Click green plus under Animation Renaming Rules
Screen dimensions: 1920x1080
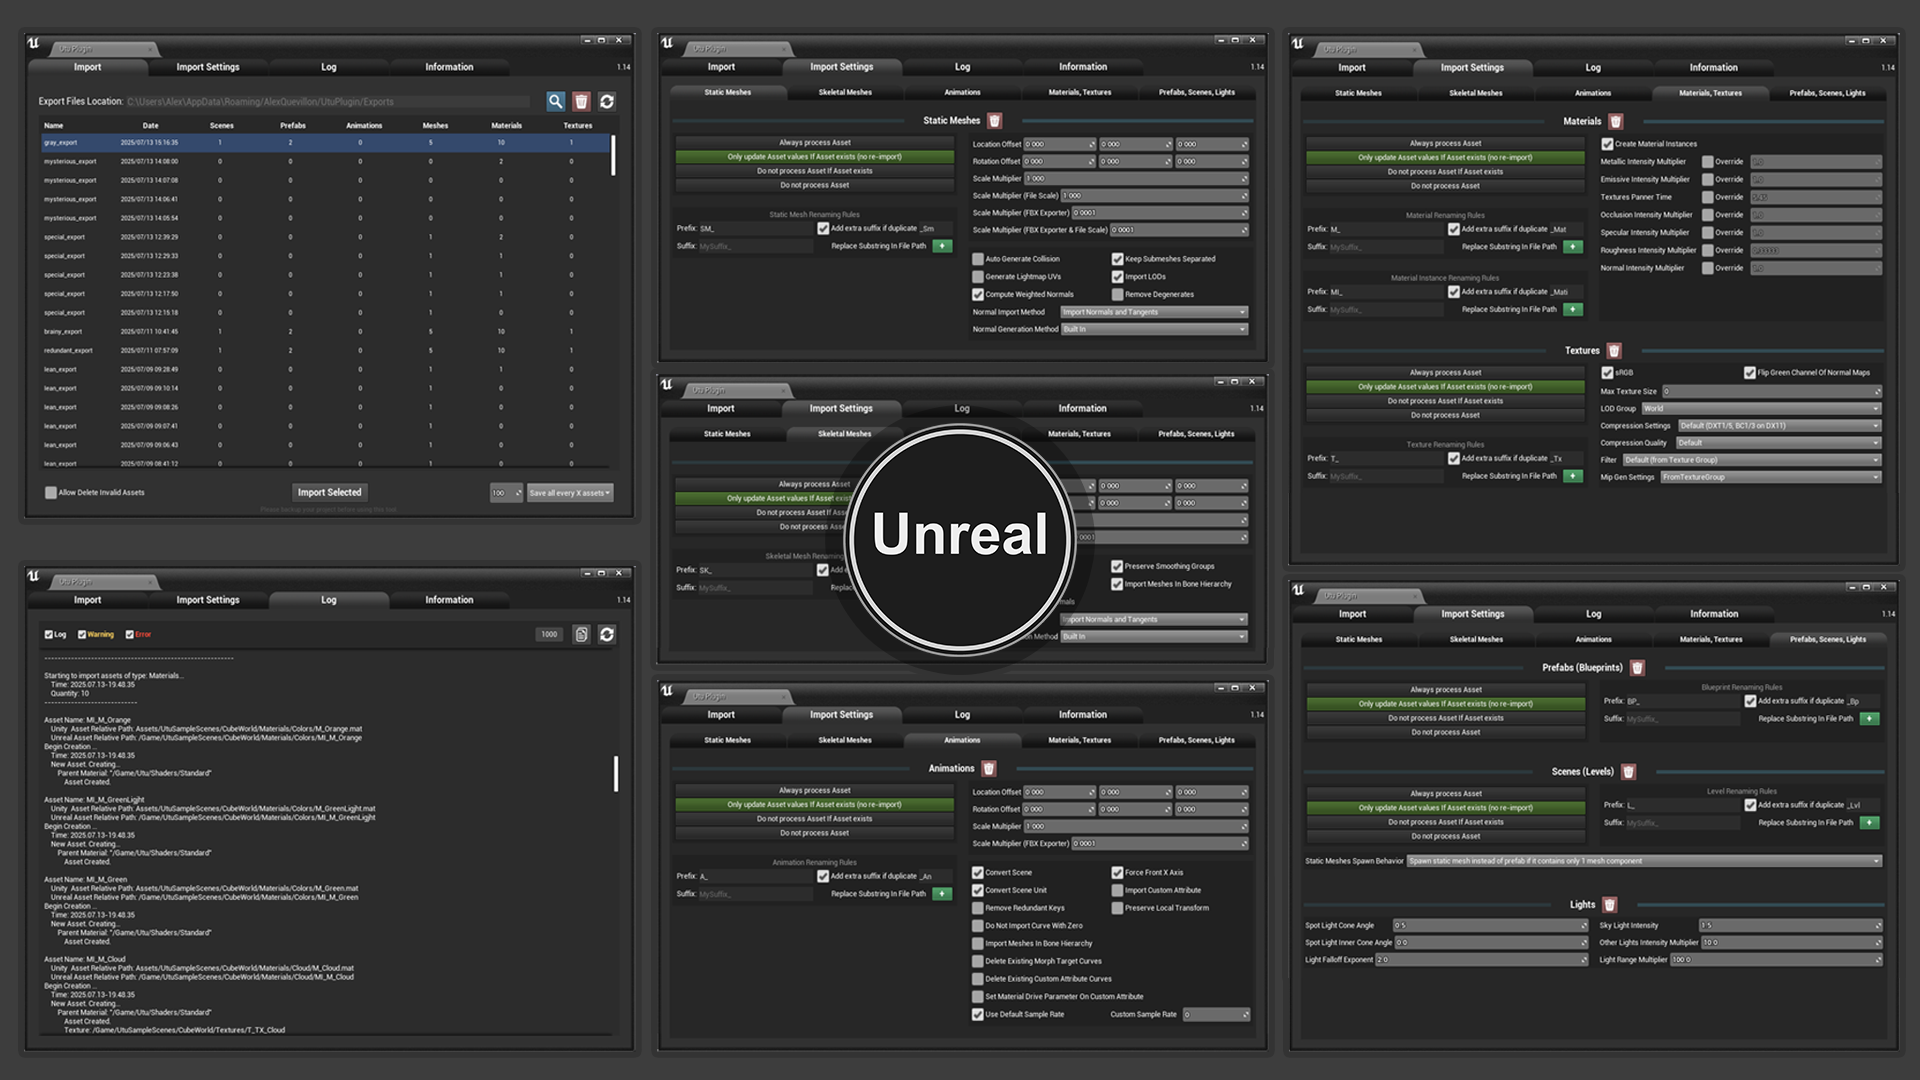942,894
